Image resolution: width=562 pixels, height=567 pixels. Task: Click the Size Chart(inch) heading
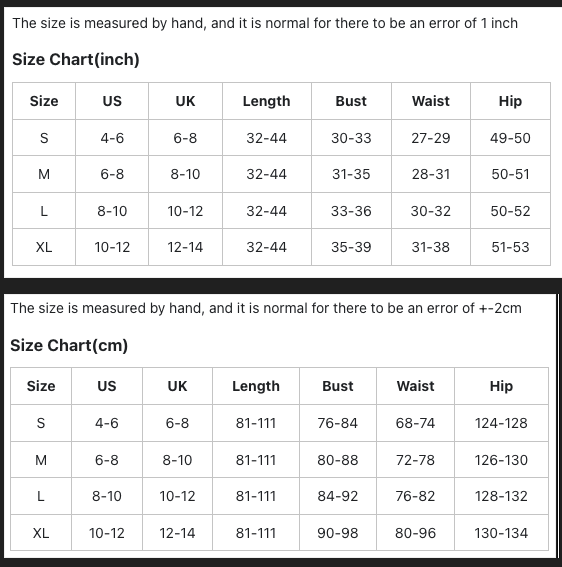76,60
